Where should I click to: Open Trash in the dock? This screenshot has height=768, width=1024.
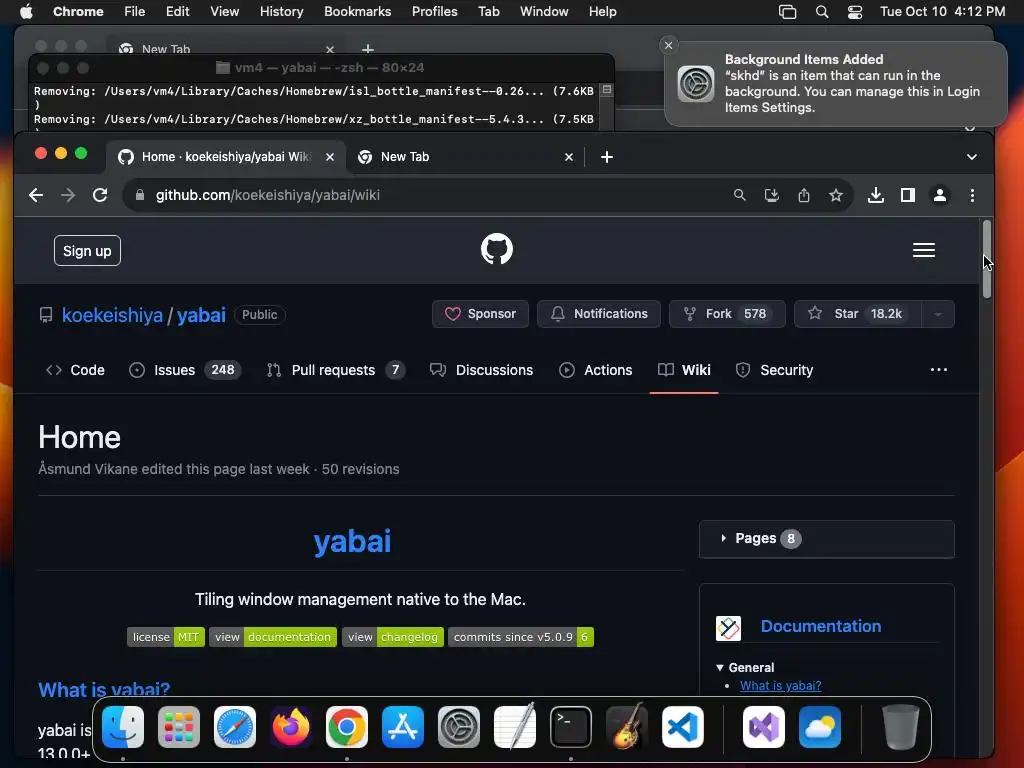pyautogui.click(x=901, y=727)
